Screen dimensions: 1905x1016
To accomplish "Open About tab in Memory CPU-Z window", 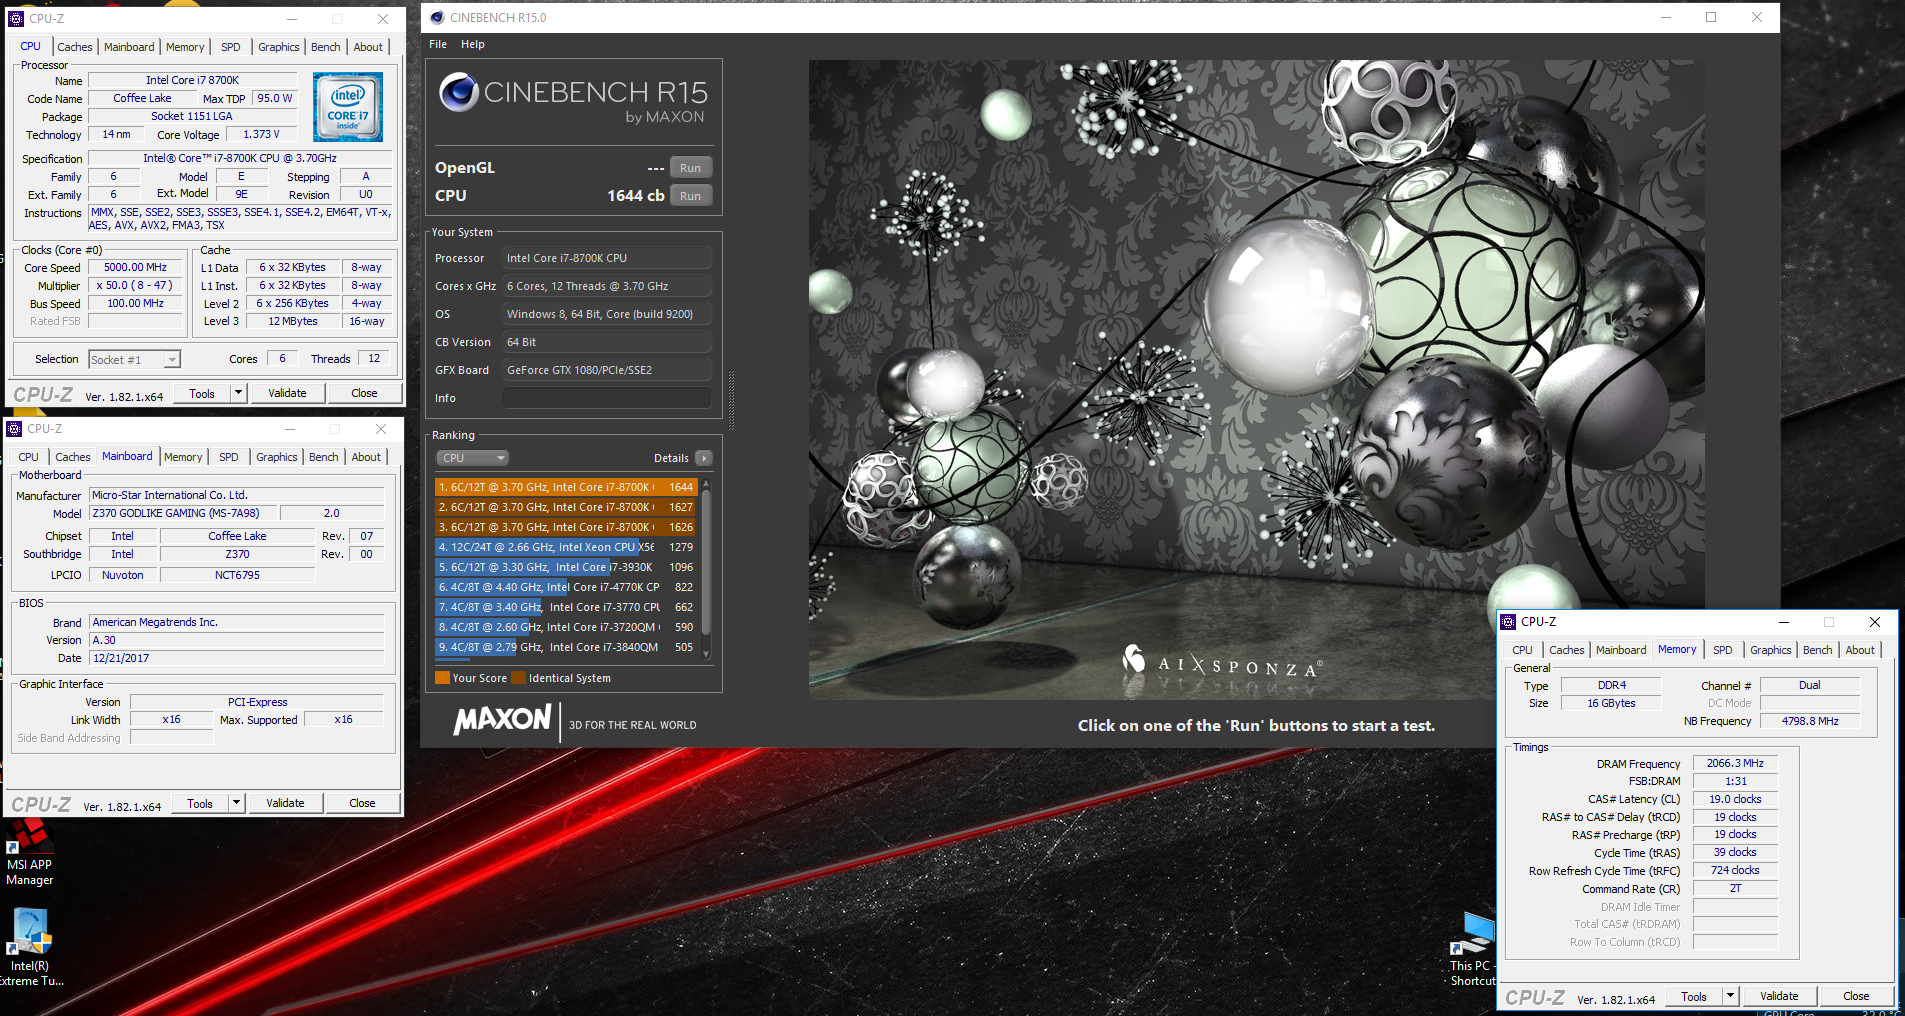I will click(1860, 650).
